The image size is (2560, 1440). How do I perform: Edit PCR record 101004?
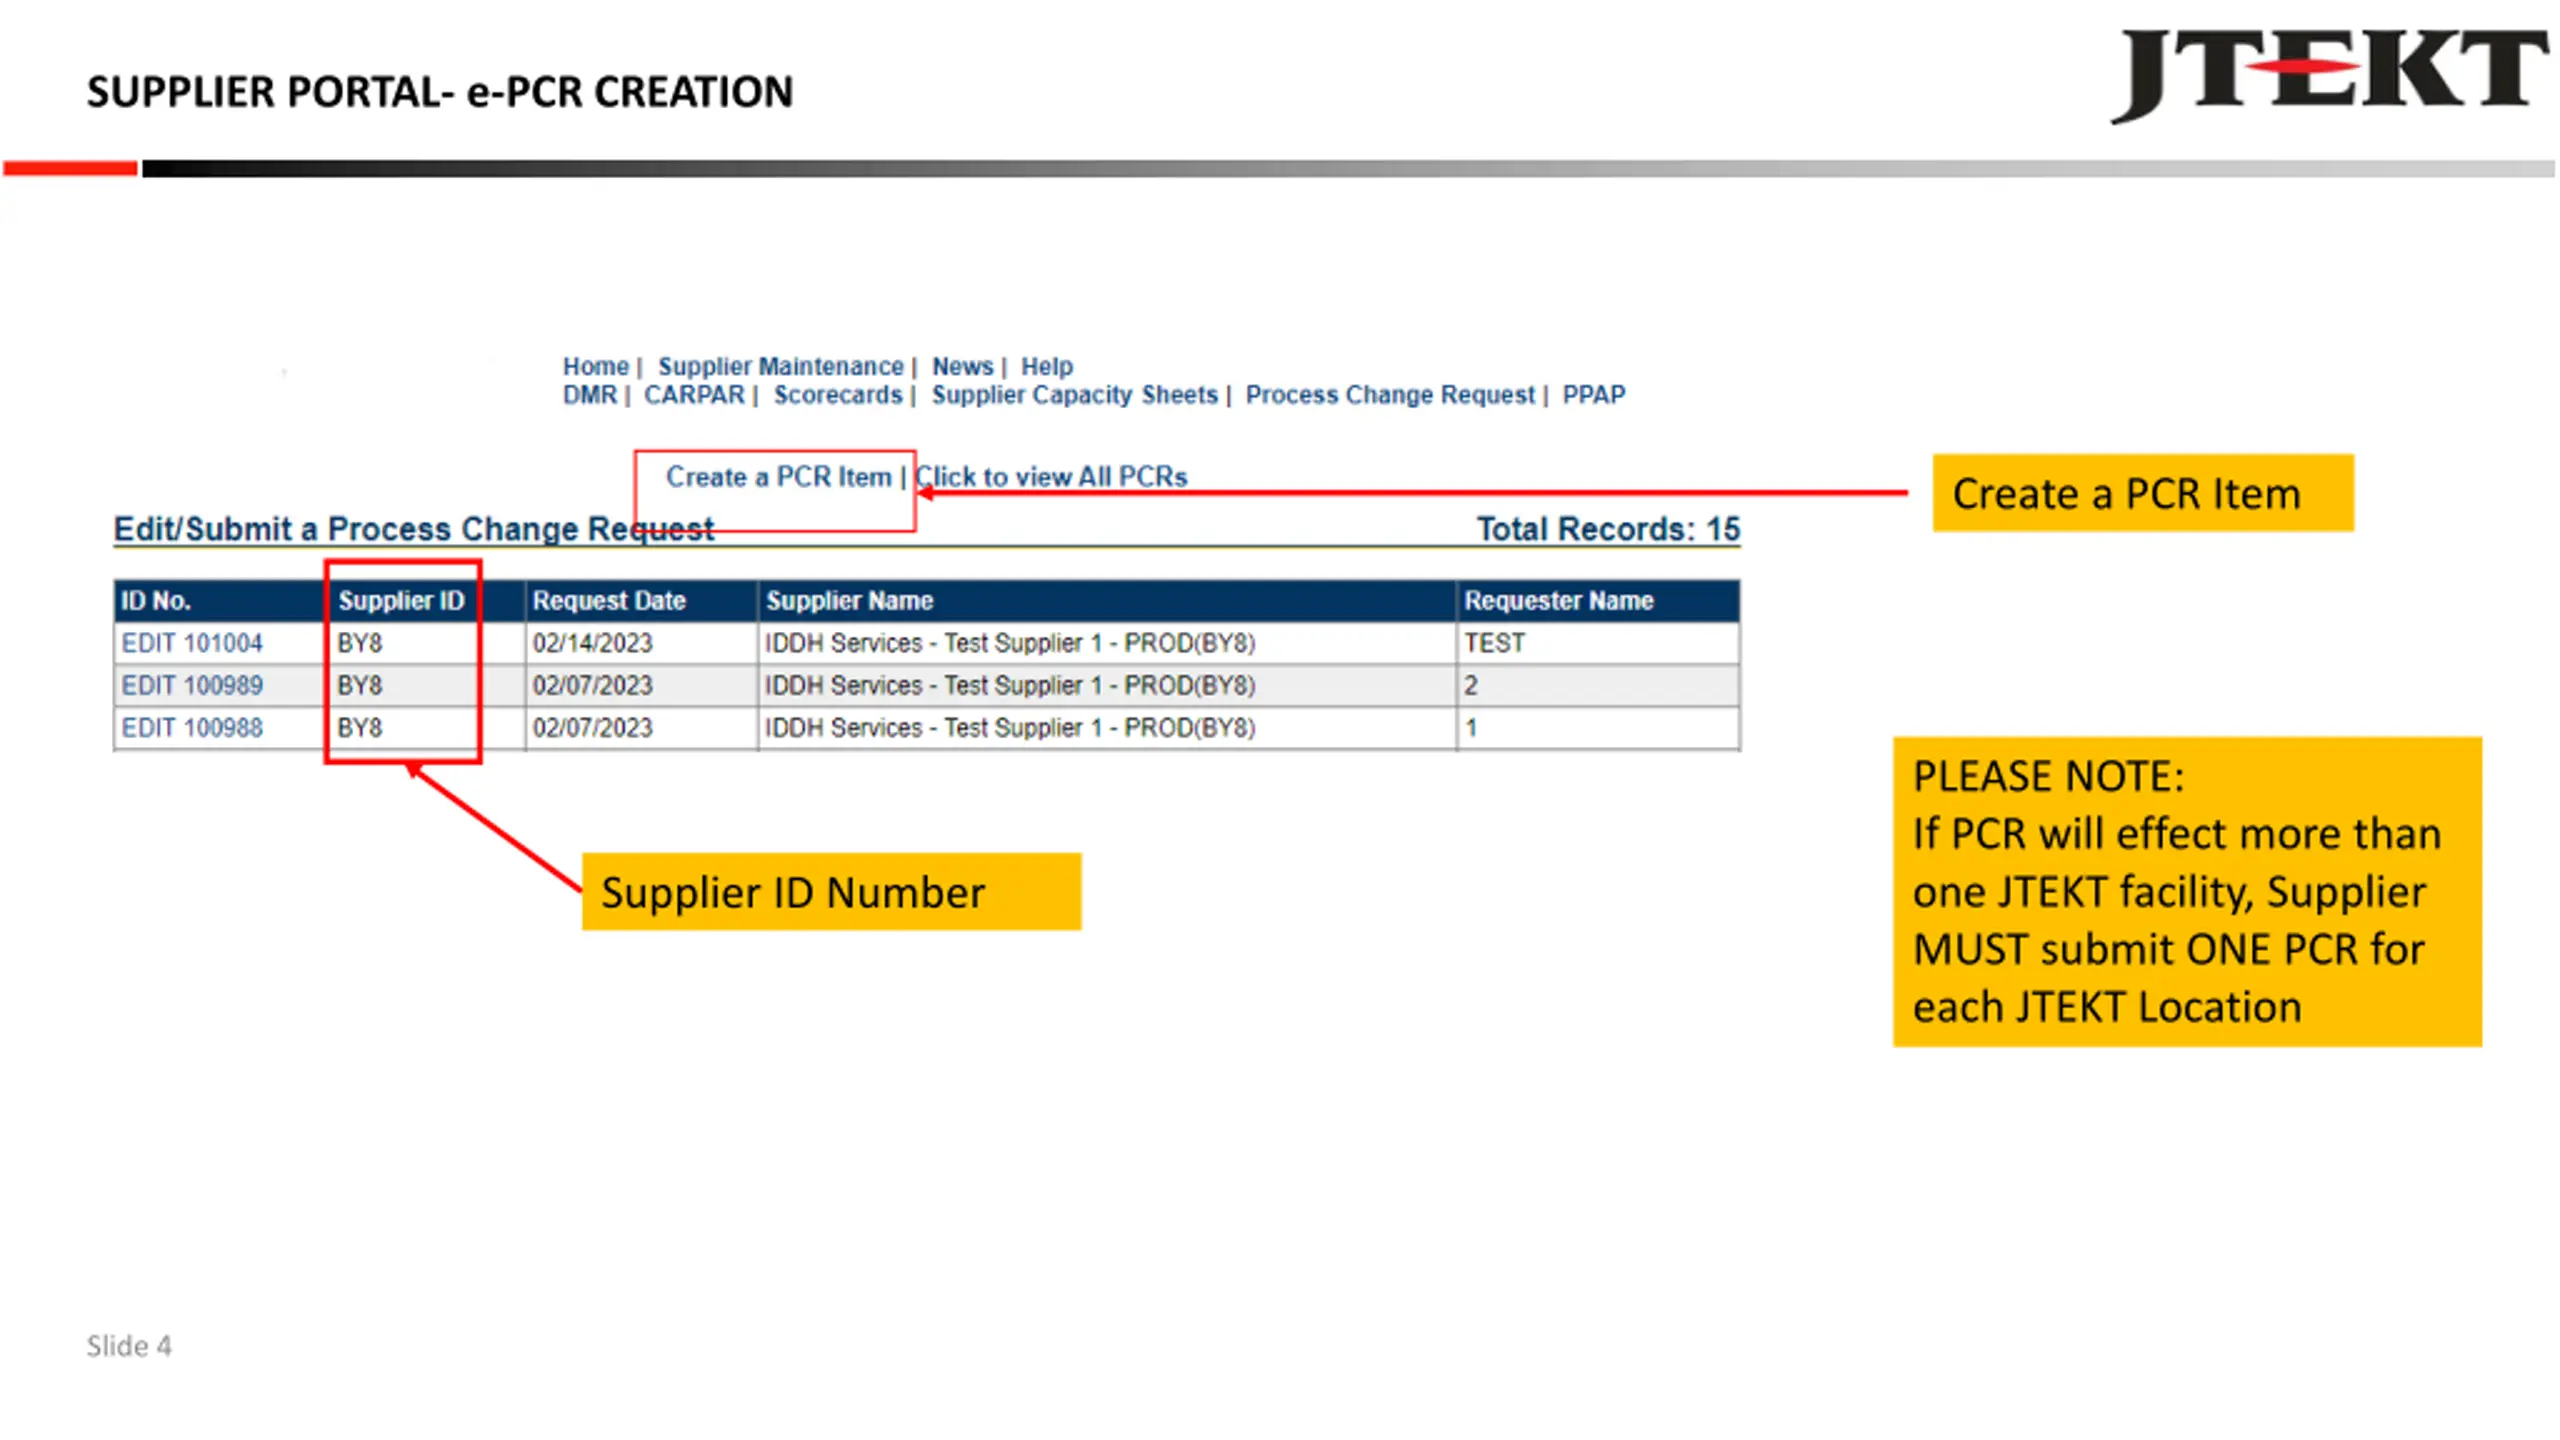coord(192,643)
